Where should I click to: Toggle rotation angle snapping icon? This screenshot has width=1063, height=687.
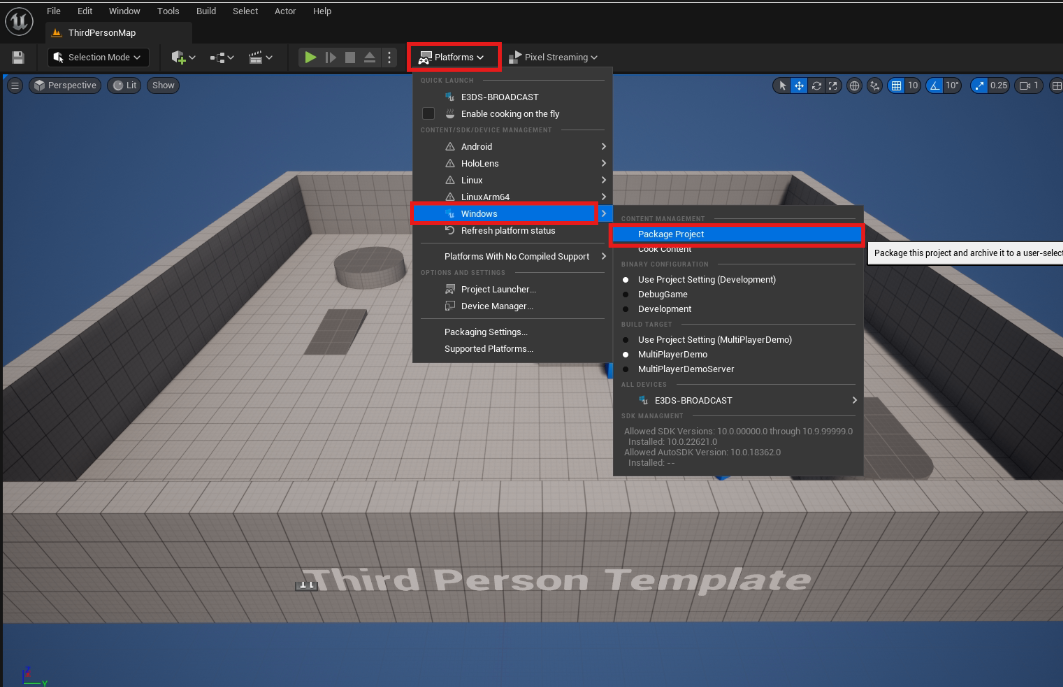[x=933, y=86]
